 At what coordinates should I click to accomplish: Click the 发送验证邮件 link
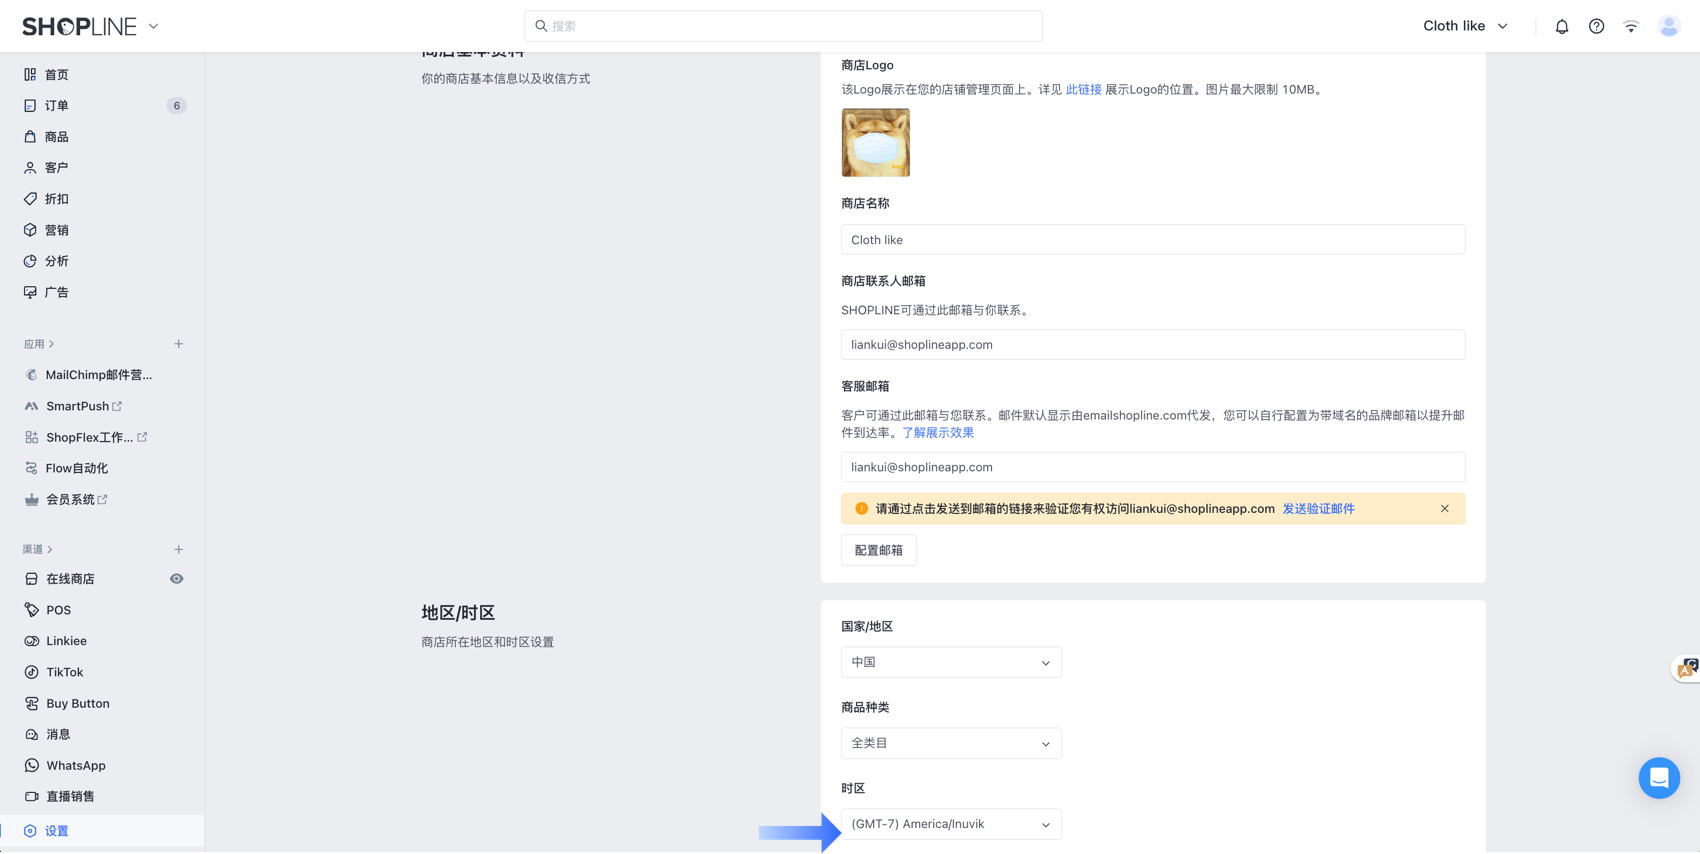pyautogui.click(x=1318, y=509)
